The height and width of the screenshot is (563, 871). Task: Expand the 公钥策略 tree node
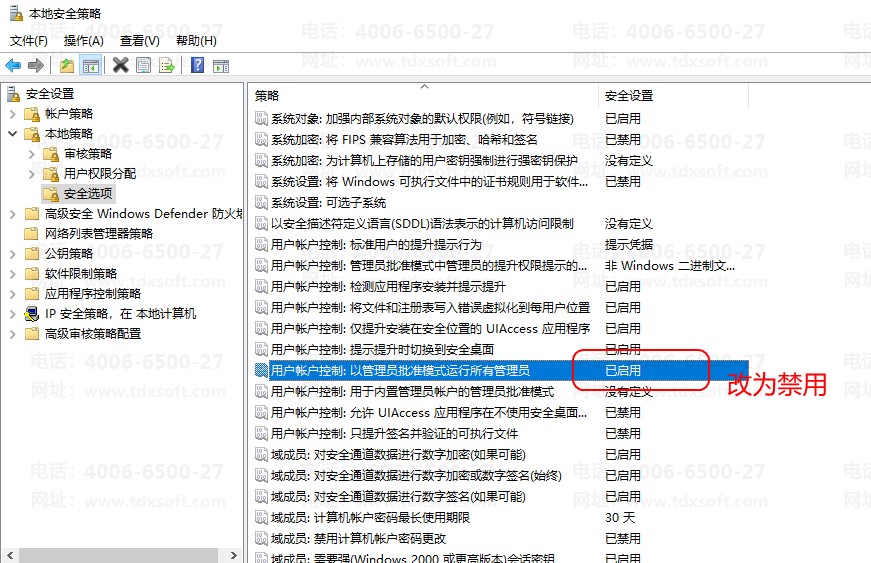(x=12, y=254)
